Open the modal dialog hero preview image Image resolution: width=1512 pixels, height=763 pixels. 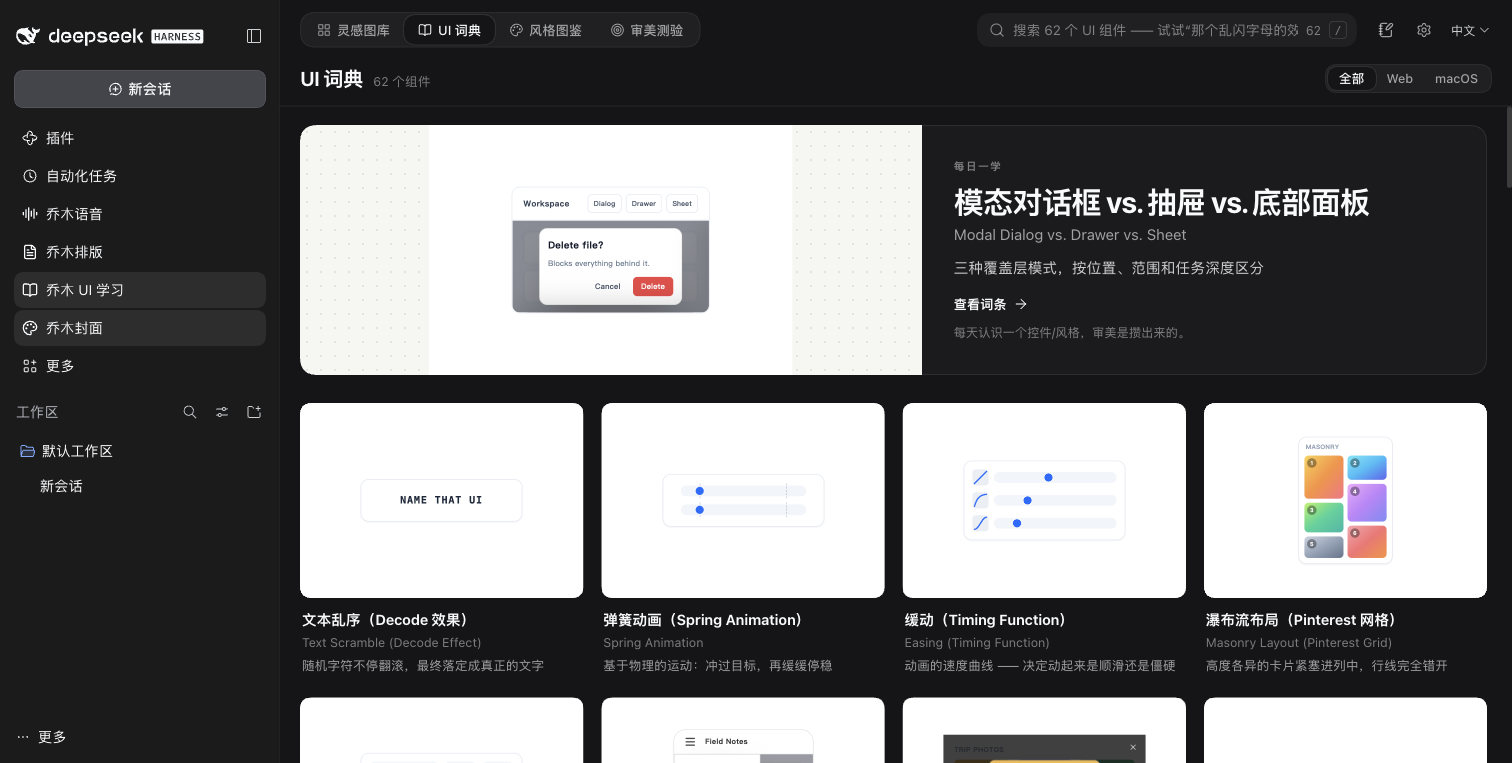(x=611, y=250)
